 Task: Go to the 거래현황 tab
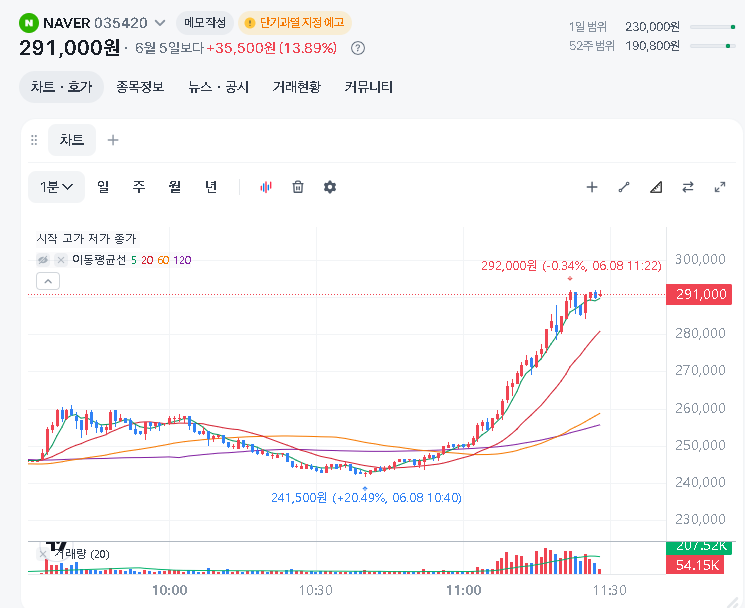(296, 87)
